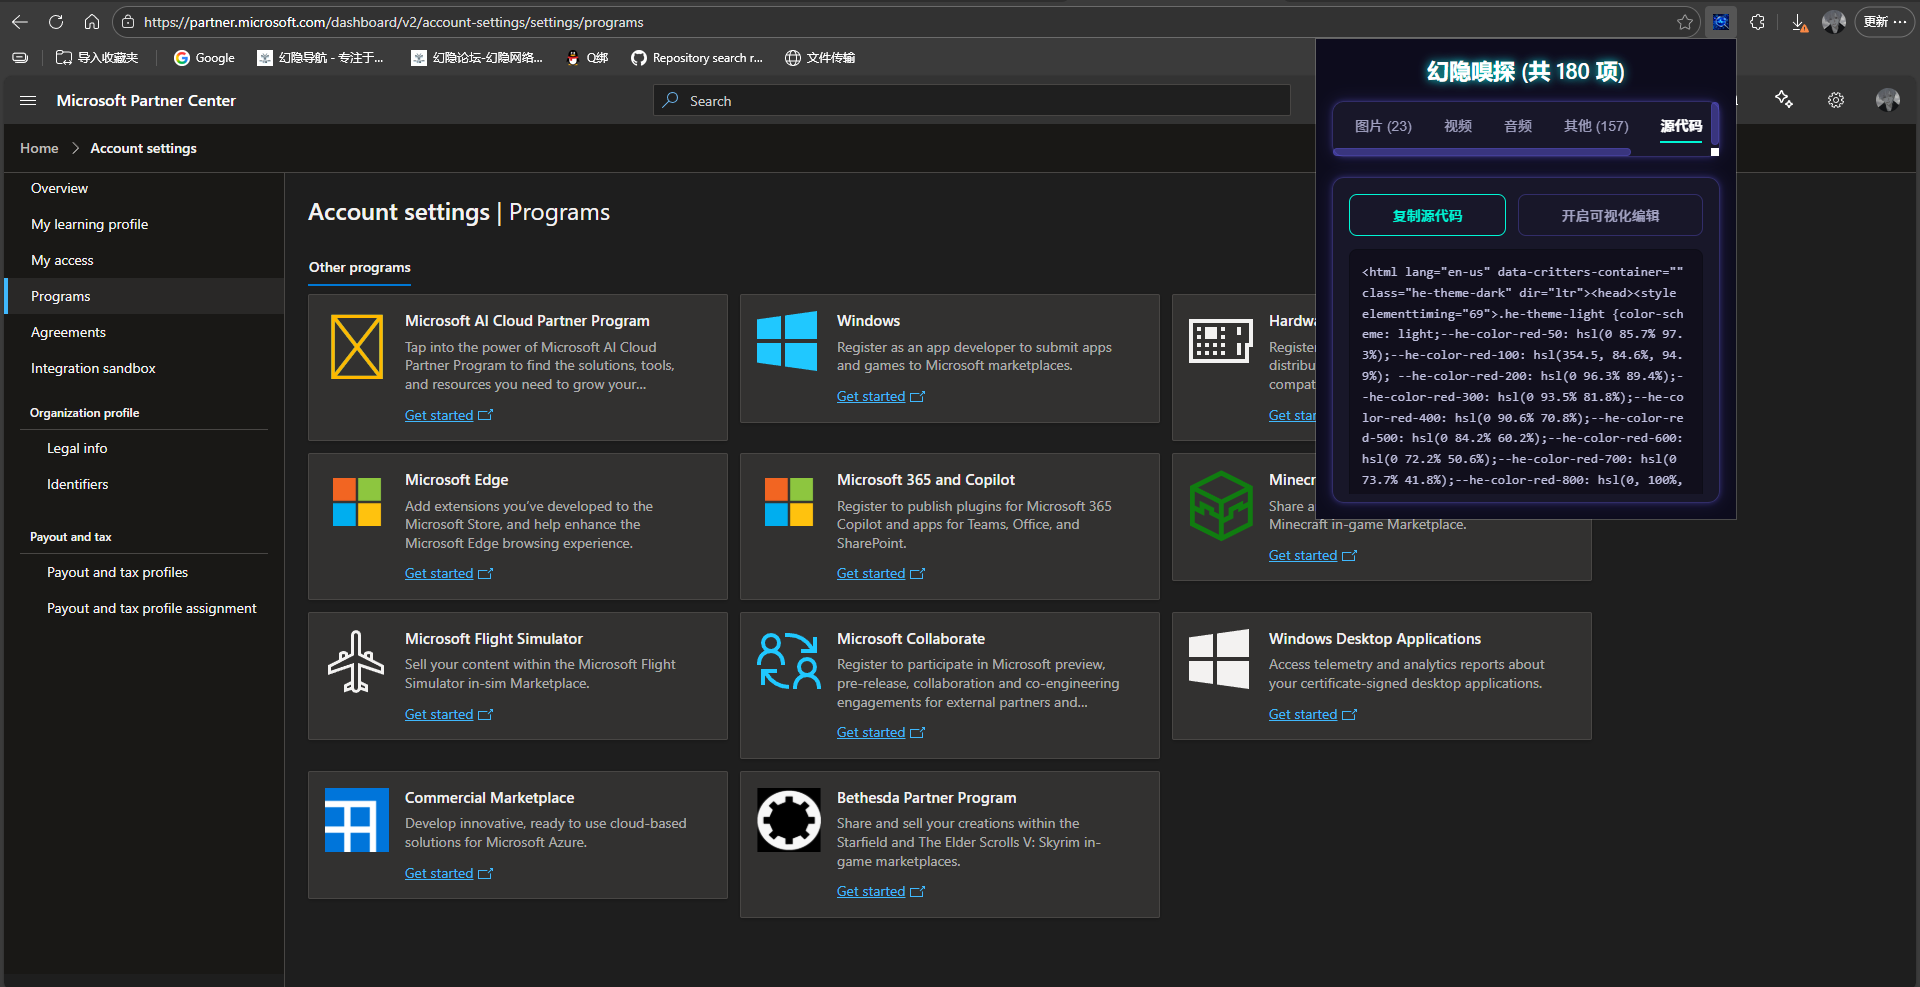Reload the page with refresh icon
This screenshot has height=987, width=1920.
point(56,22)
